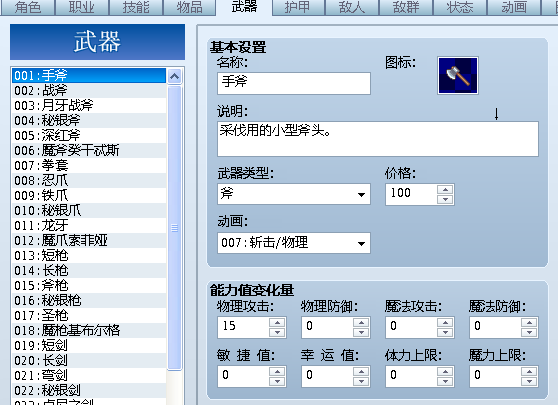
Task: Select weapon 001:手斧 in the list
Action: (x=89, y=75)
